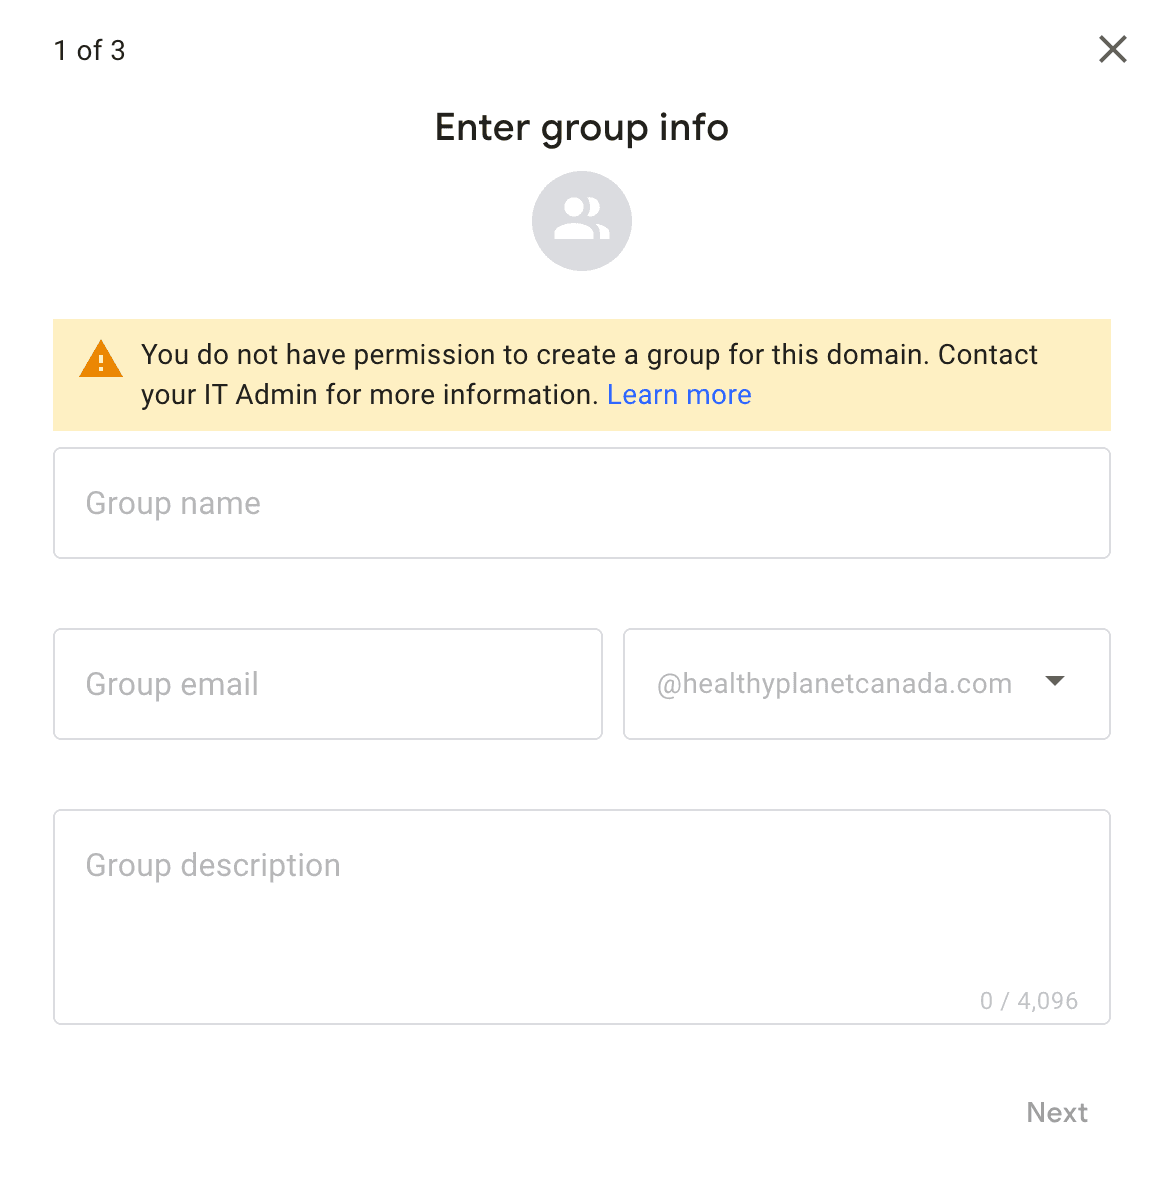The width and height of the screenshot is (1154, 1178).
Task: Click the 1 of 3 step indicator
Action: pos(89,50)
